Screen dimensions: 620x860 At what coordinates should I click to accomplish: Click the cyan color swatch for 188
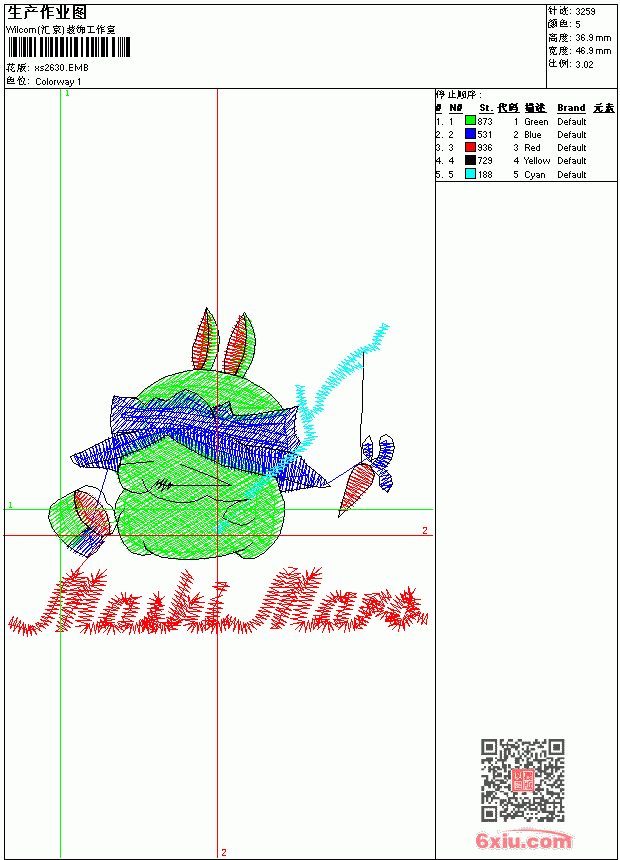pyautogui.click(x=470, y=174)
